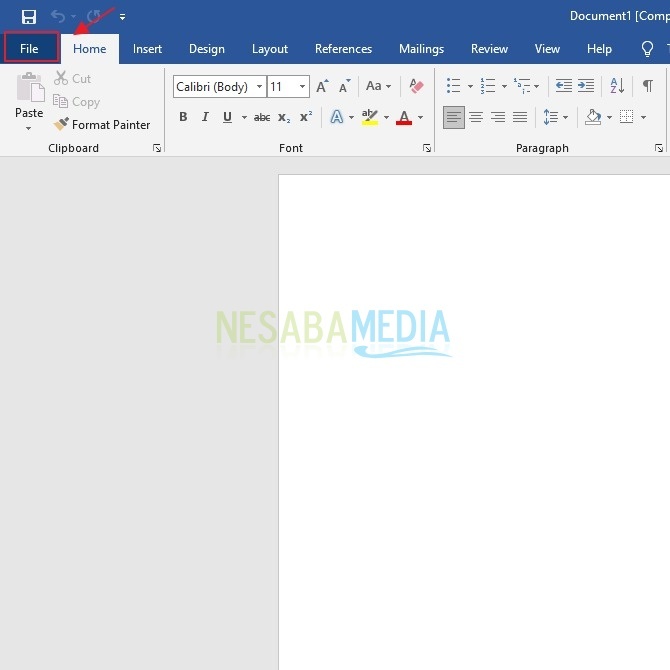Undo the last action

coord(58,17)
